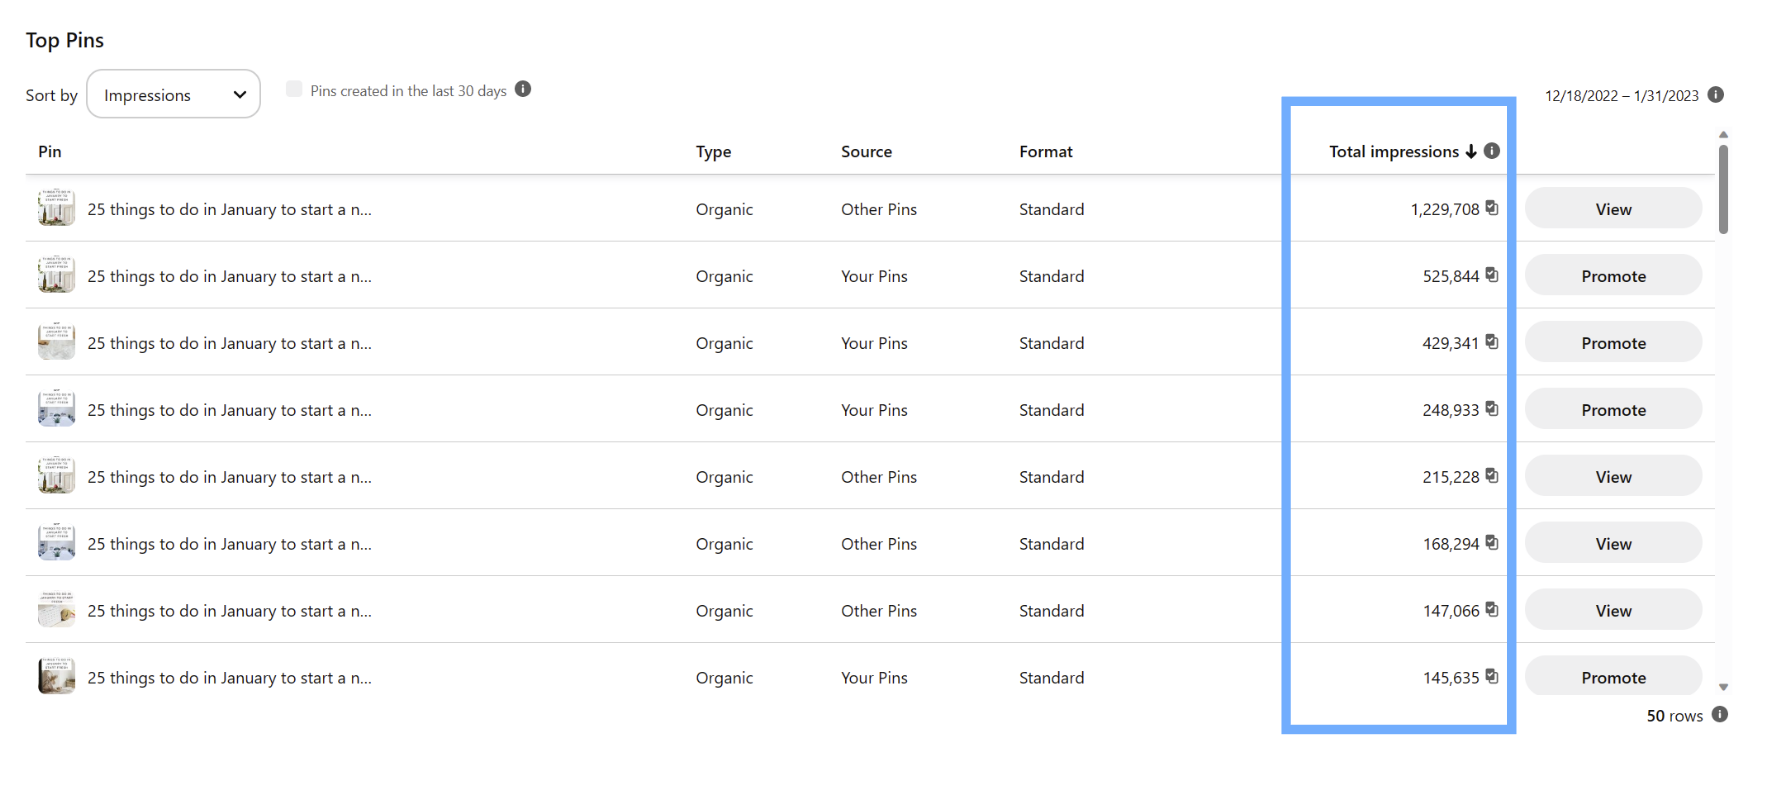The image size is (1765, 786).
Task: Click down arrow of table scrollbar
Action: click(1723, 687)
